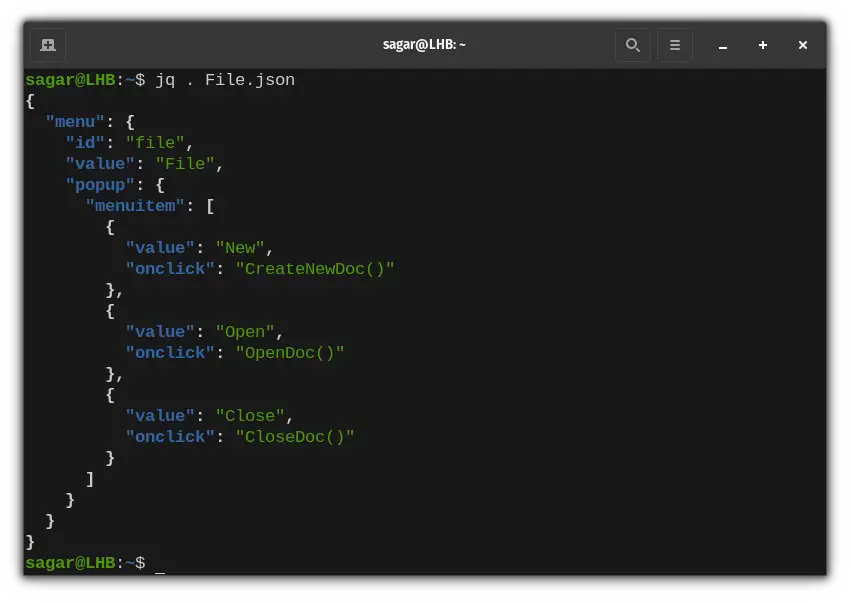The height and width of the screenshot is (603, 852).
Task: Click the "popup" key in the output
Action: (100, 184)
